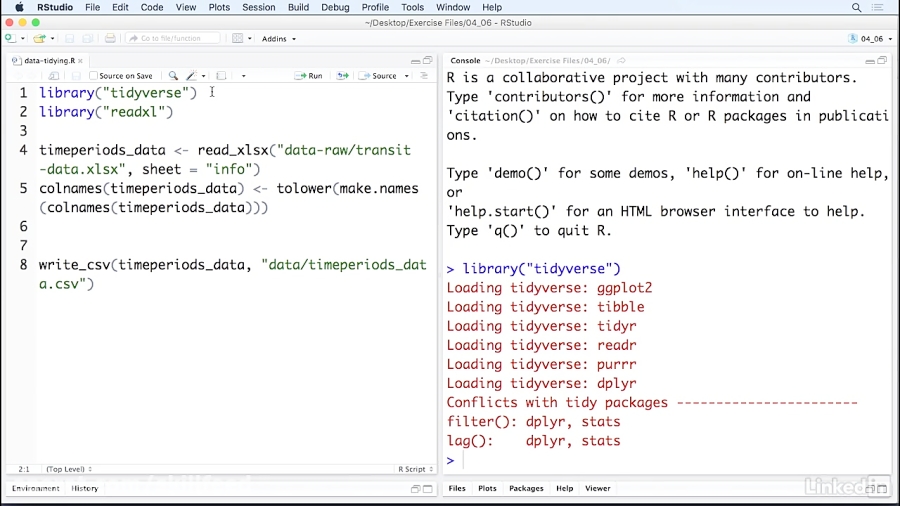Click the document outline icon
The width and height of the screenshot is (900, 506).
pos(424,76)
